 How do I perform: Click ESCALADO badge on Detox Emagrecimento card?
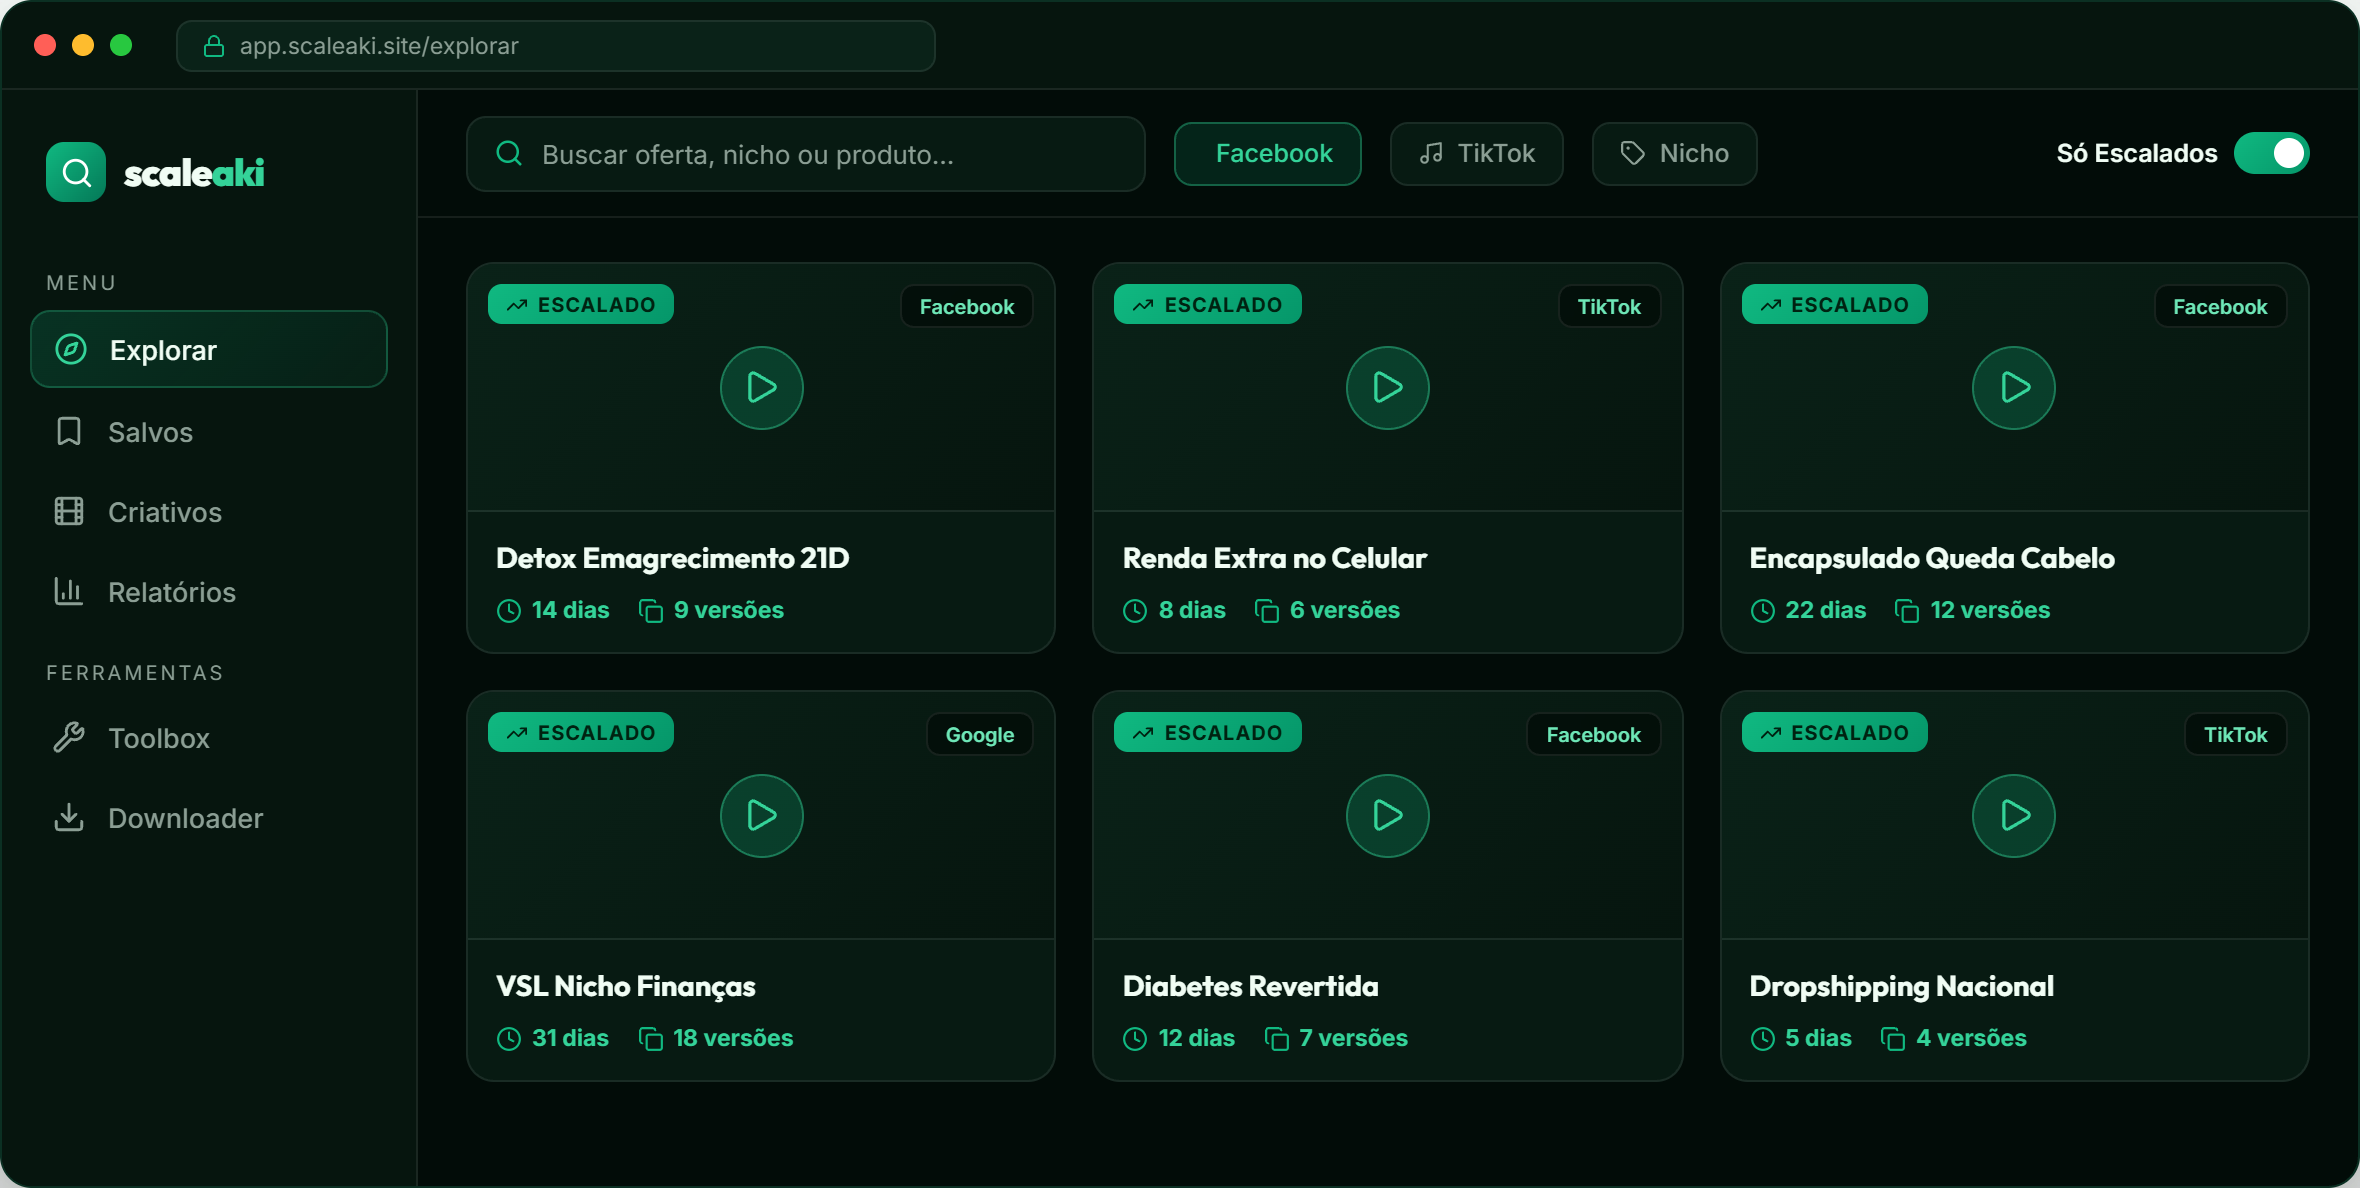(x=581, y=304)
